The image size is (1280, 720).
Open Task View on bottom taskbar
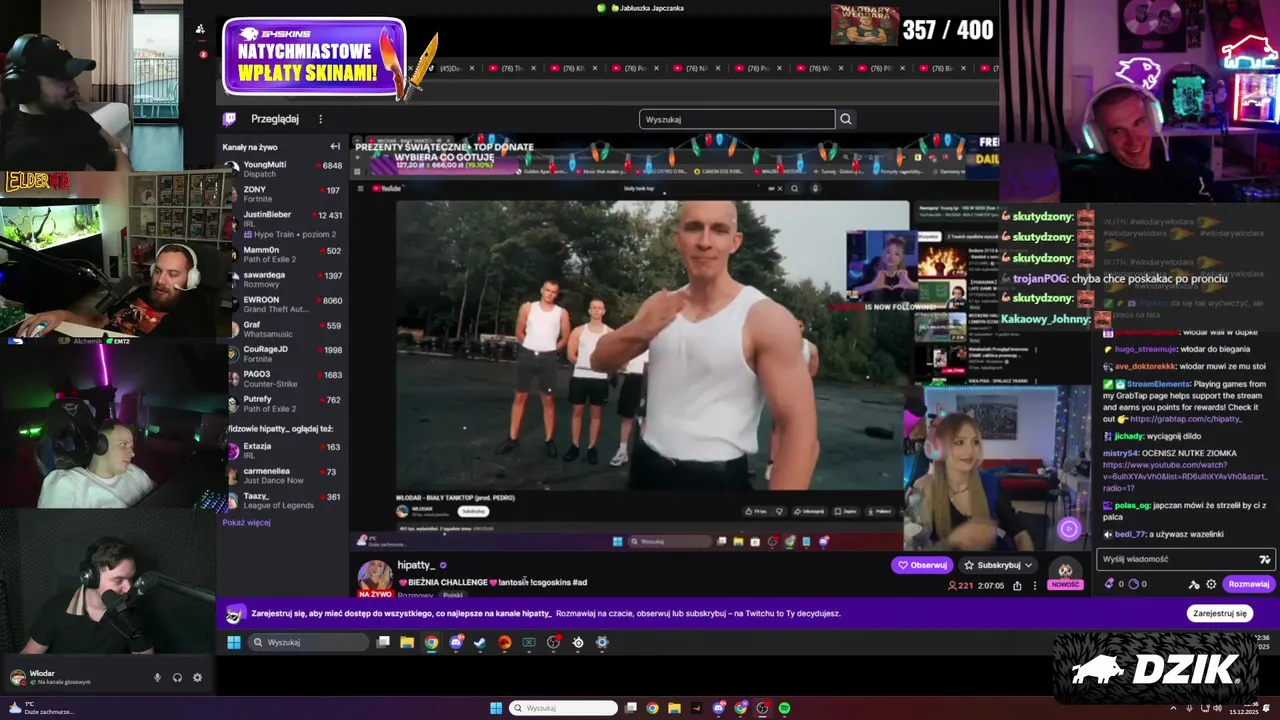(632, 708)
